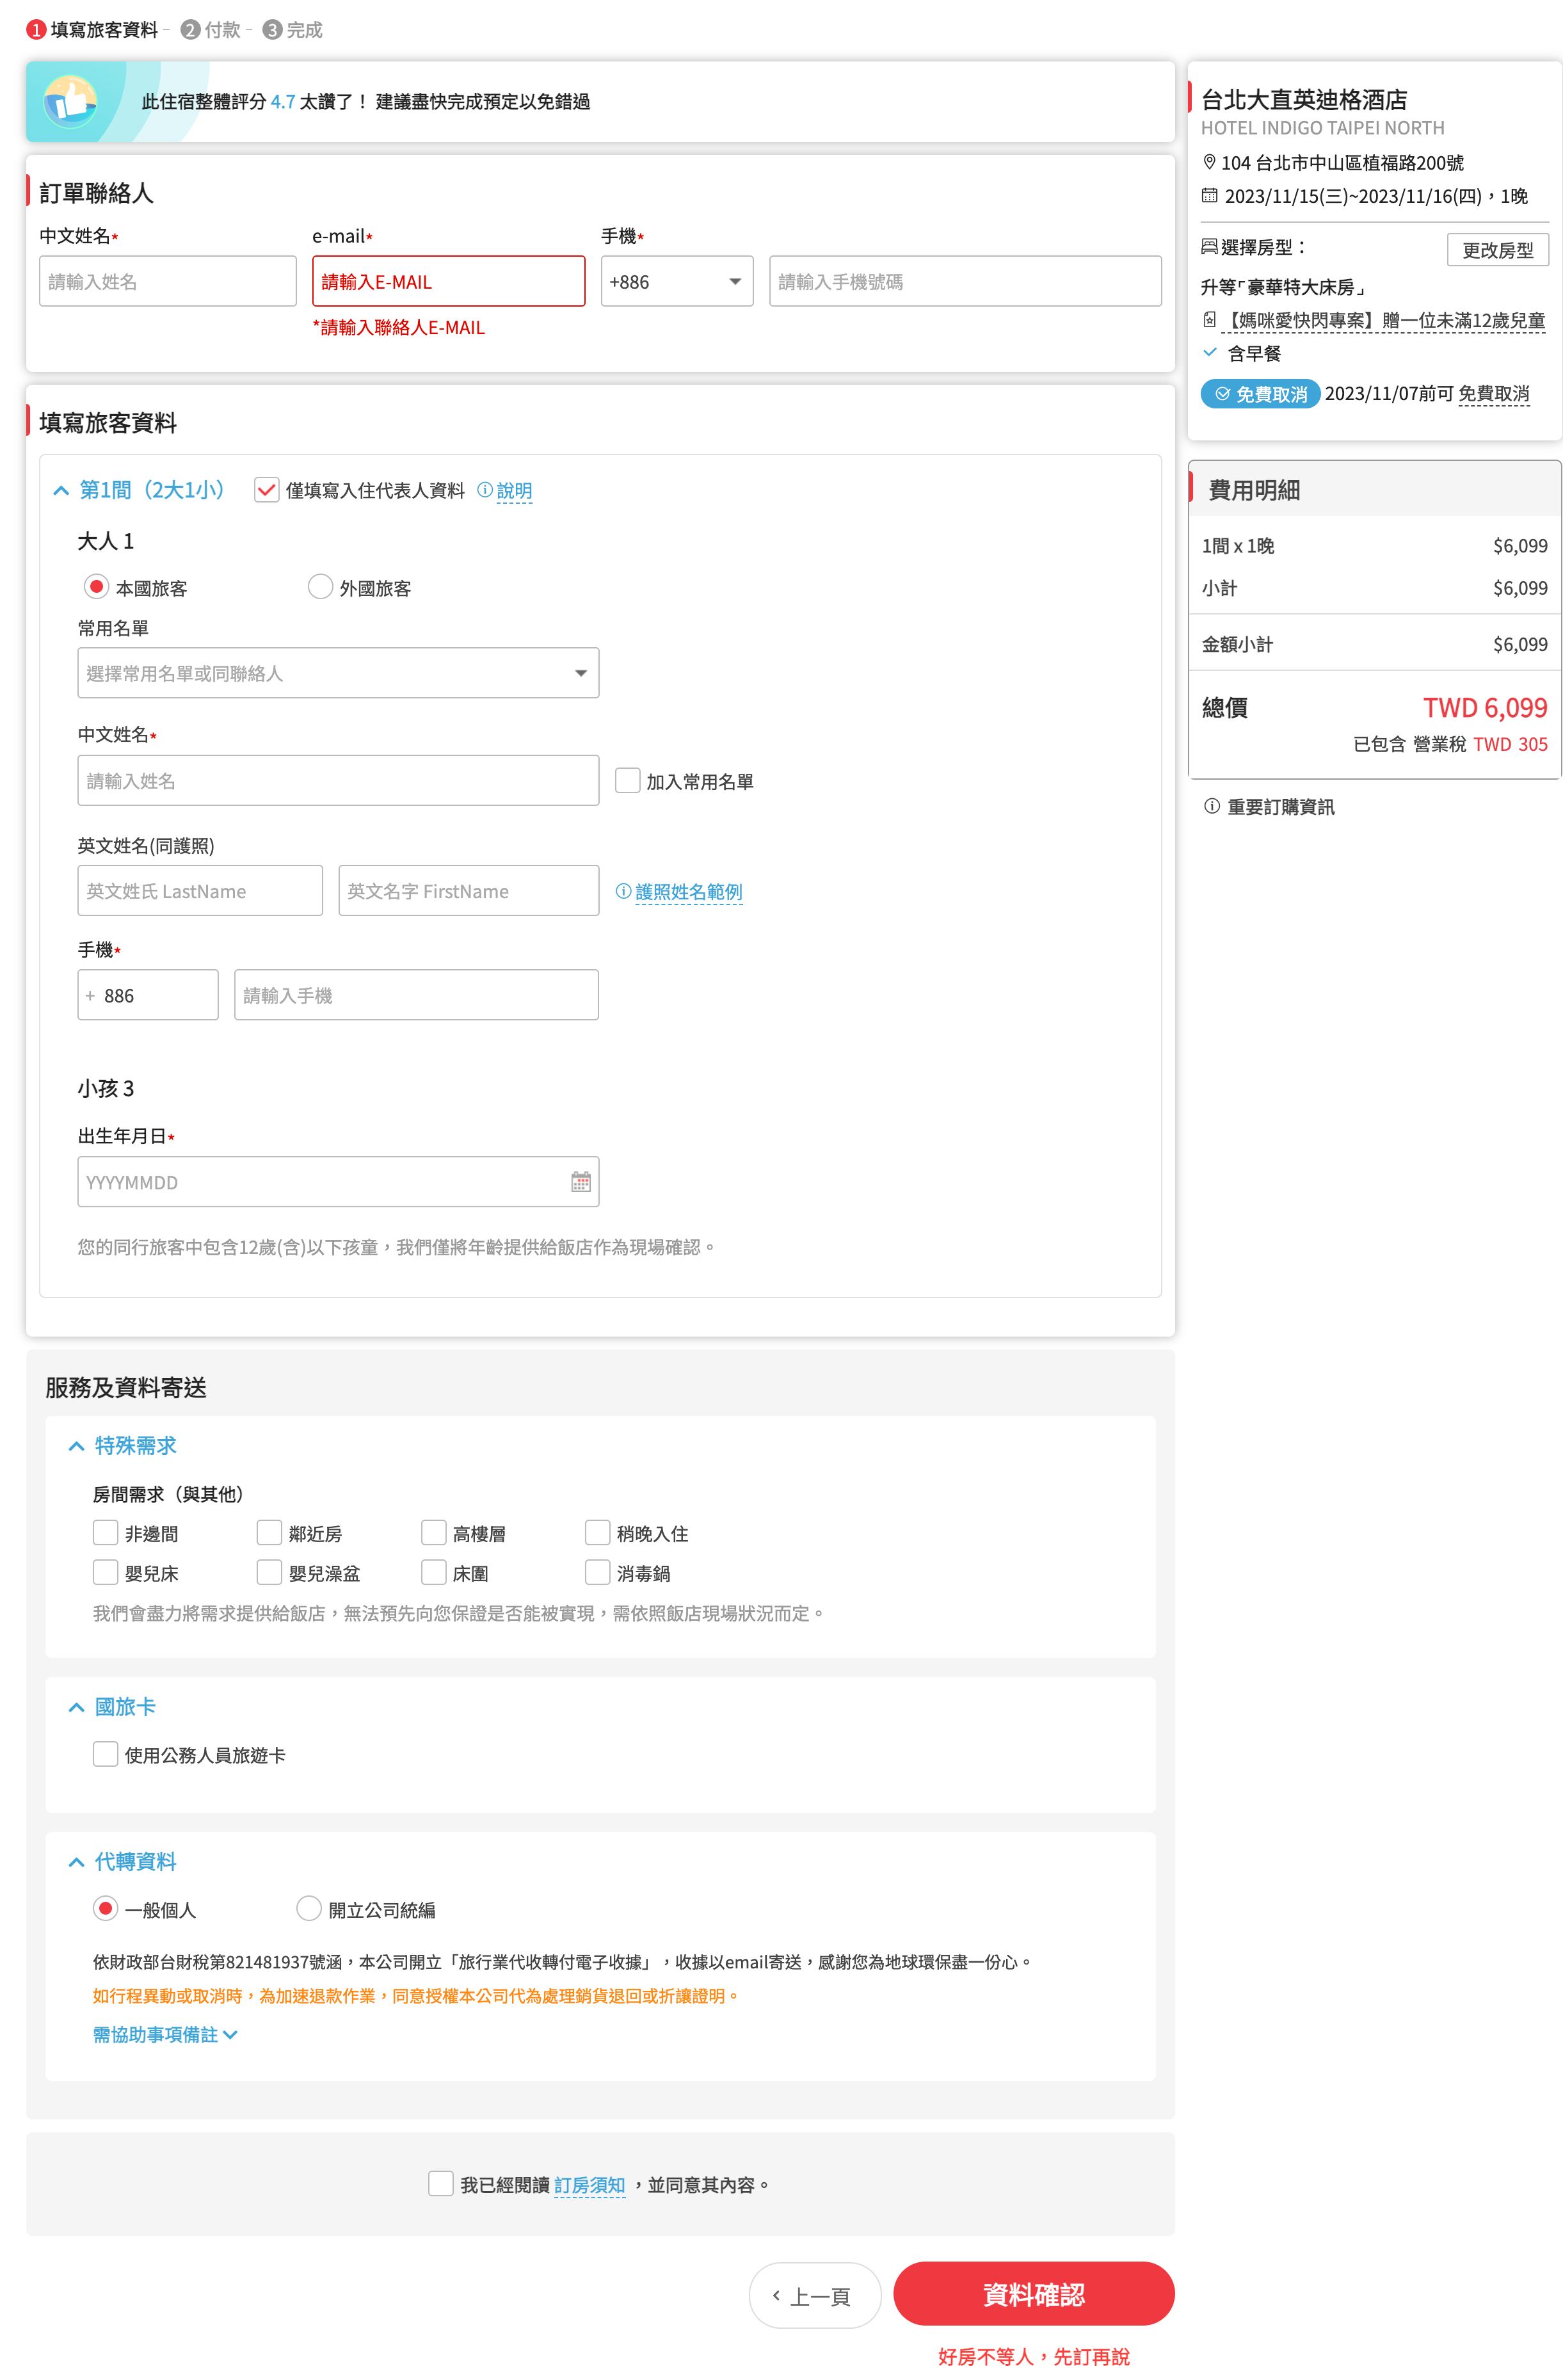Screen dimensions: 1563x2380
Task: Click the 資料確認 confirm button
Action: click(1034, 2295)
